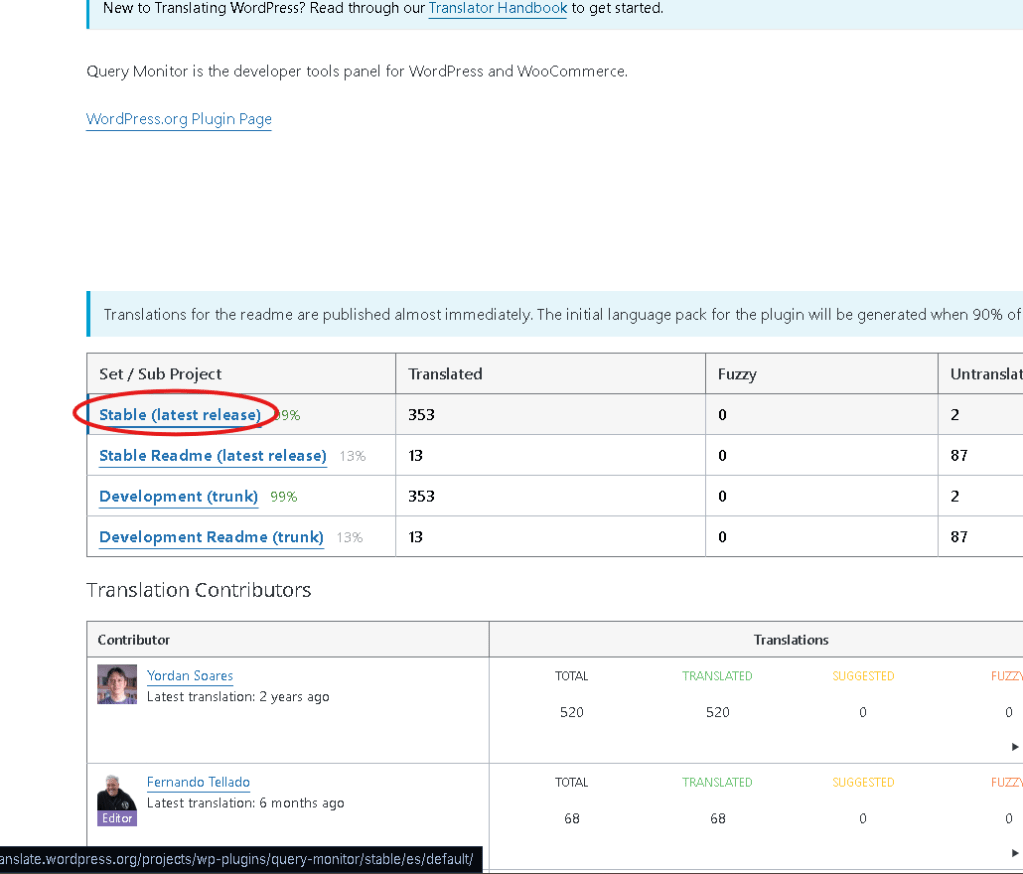View Yordan Soares contributor profile

click(190, 676)
